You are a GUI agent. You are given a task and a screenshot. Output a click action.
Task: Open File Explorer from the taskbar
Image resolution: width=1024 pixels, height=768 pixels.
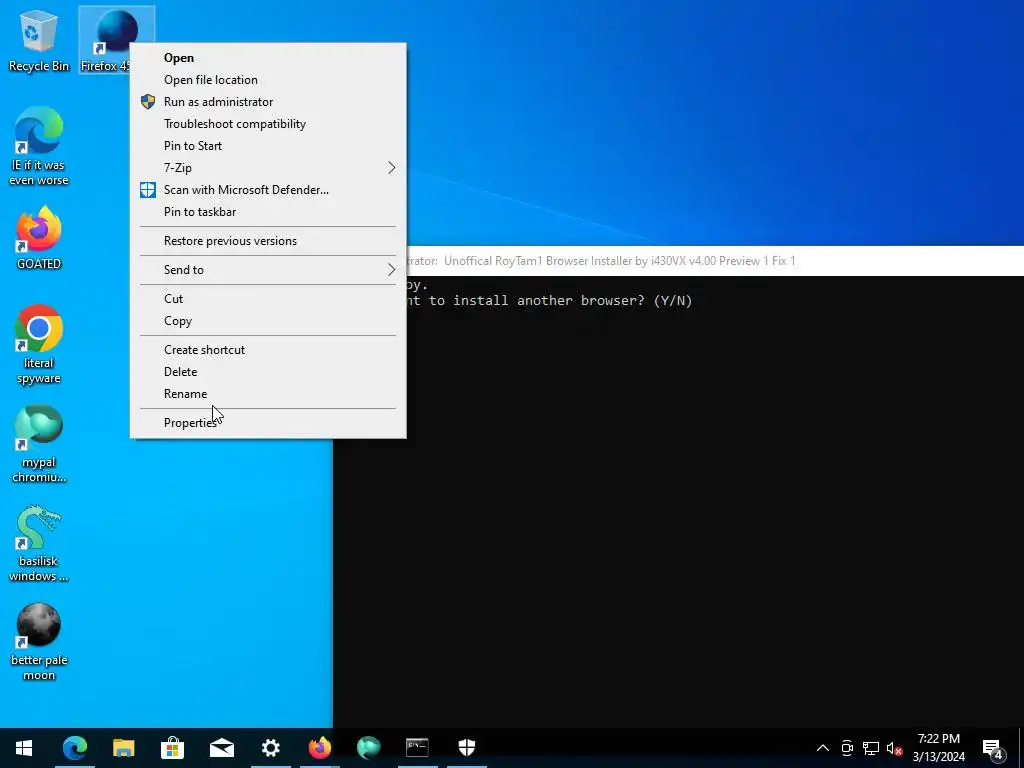coord(123,748)
